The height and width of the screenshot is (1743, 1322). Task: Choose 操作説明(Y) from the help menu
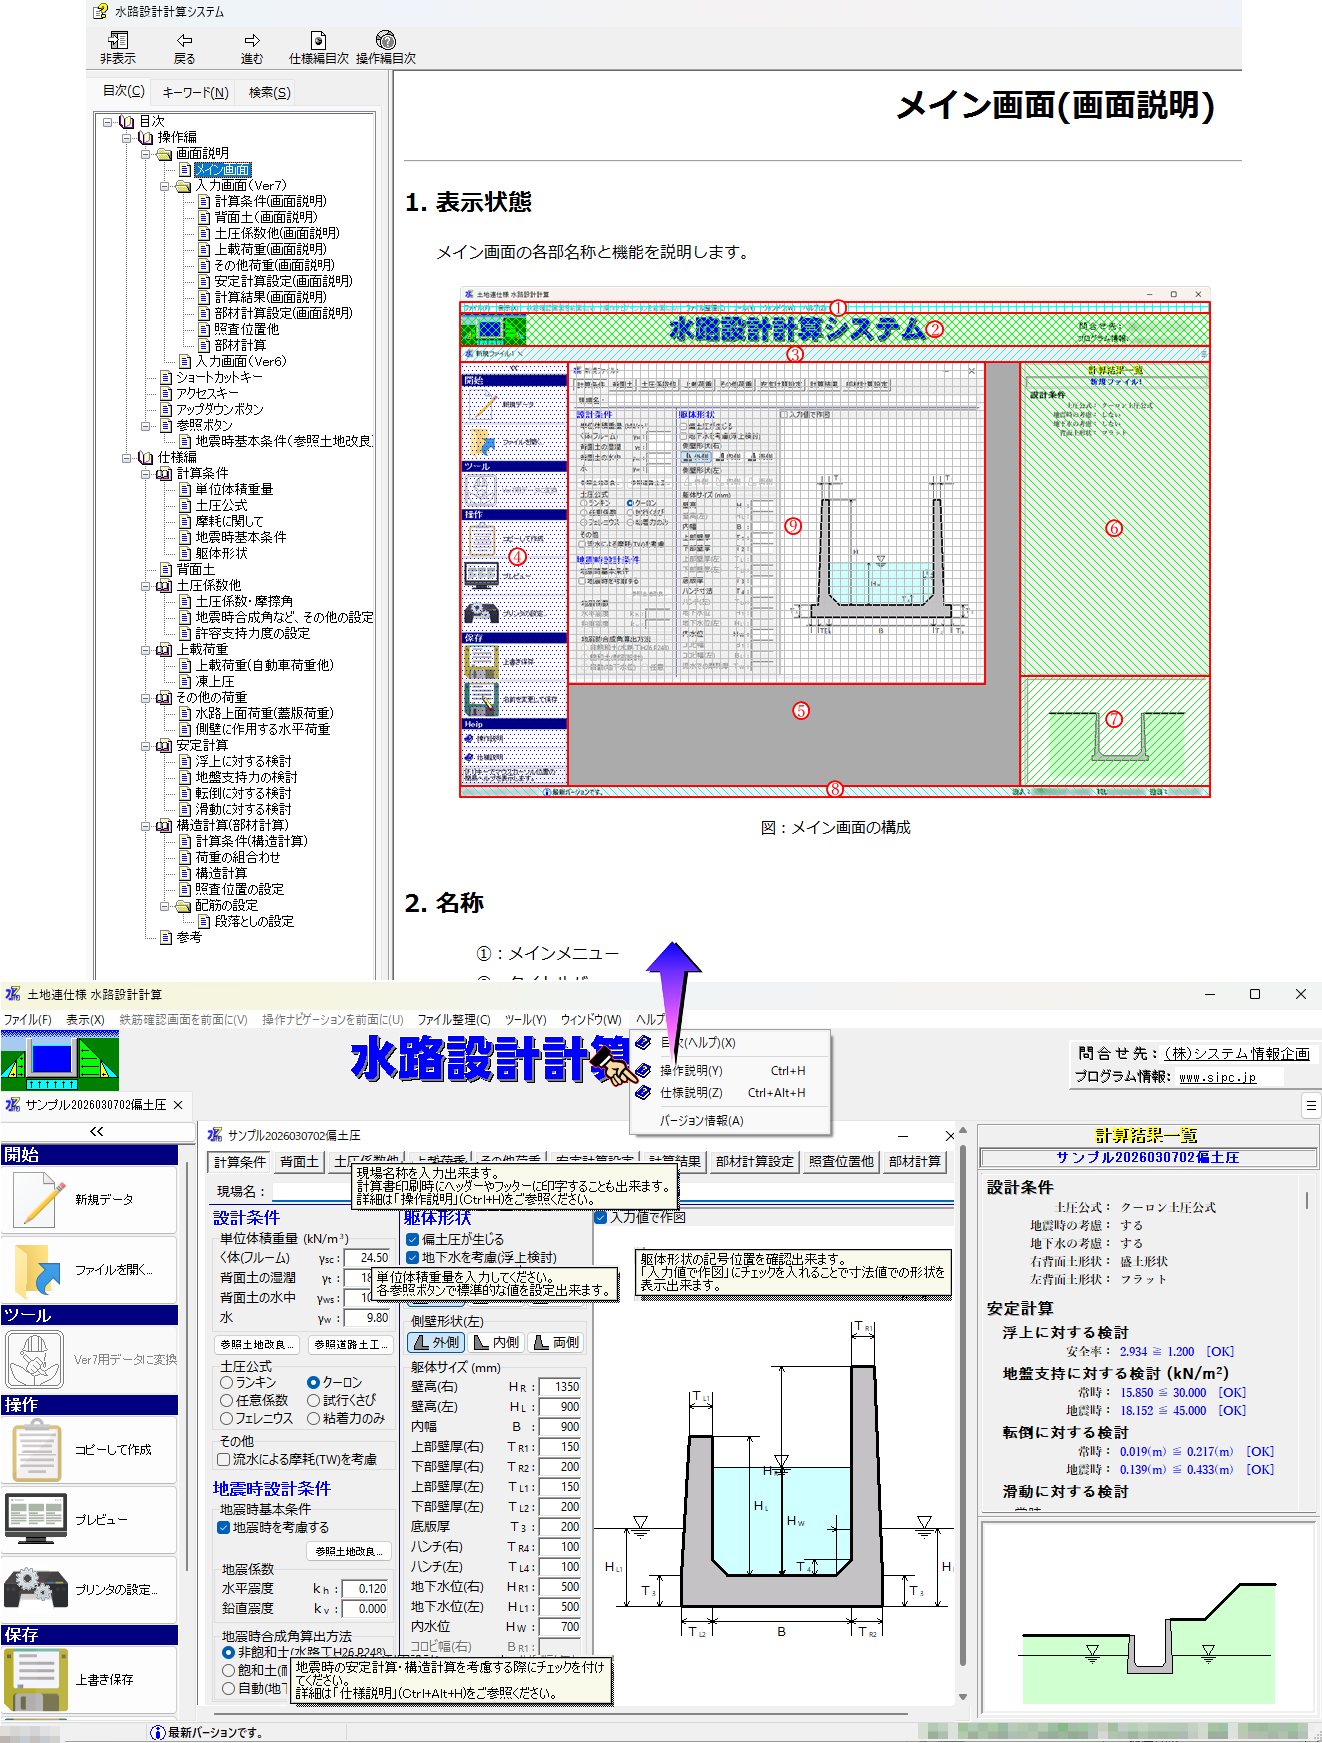tap(691, 1070)
